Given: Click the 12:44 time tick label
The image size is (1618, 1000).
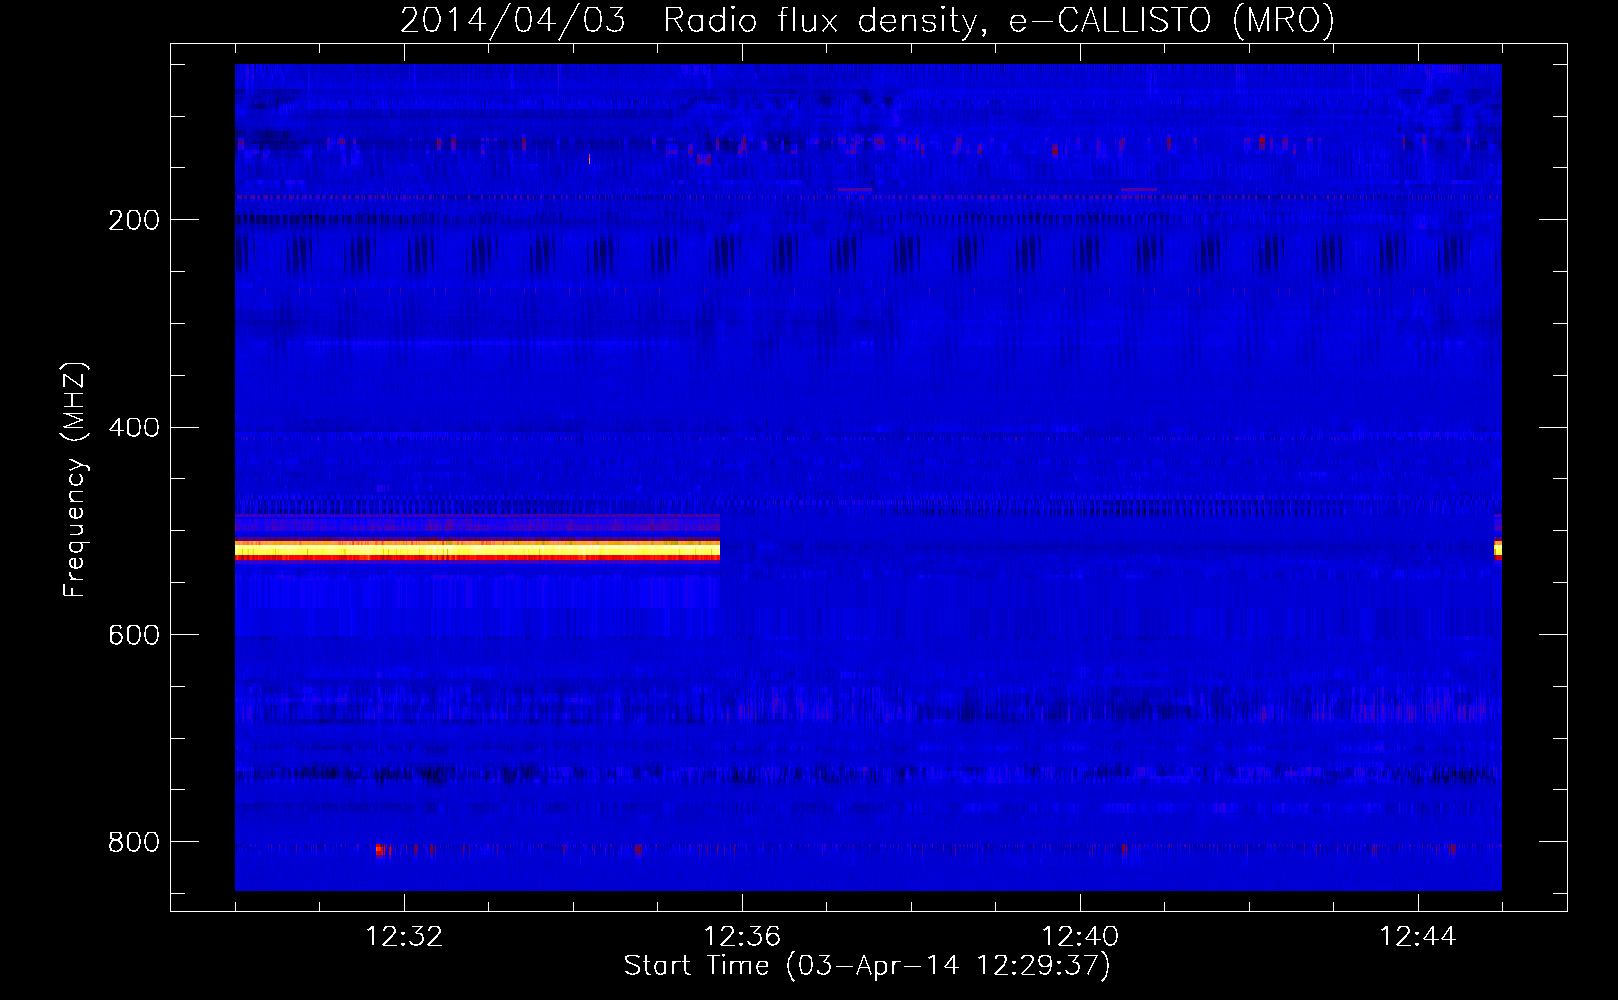Looking at the screenshot, I should tap(1418, 937).
